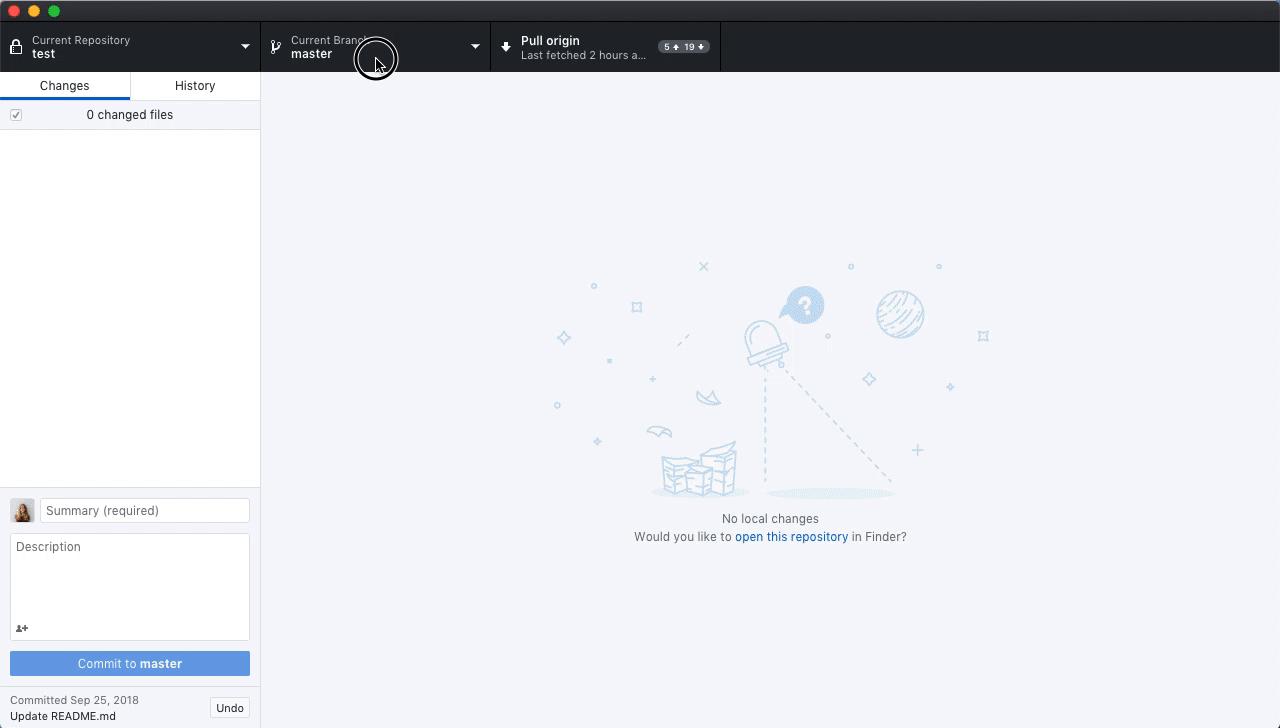The width and height of the screenshot is (1280, 728).
Task: Open the Current Repository test selector
Action: [130, 47]
